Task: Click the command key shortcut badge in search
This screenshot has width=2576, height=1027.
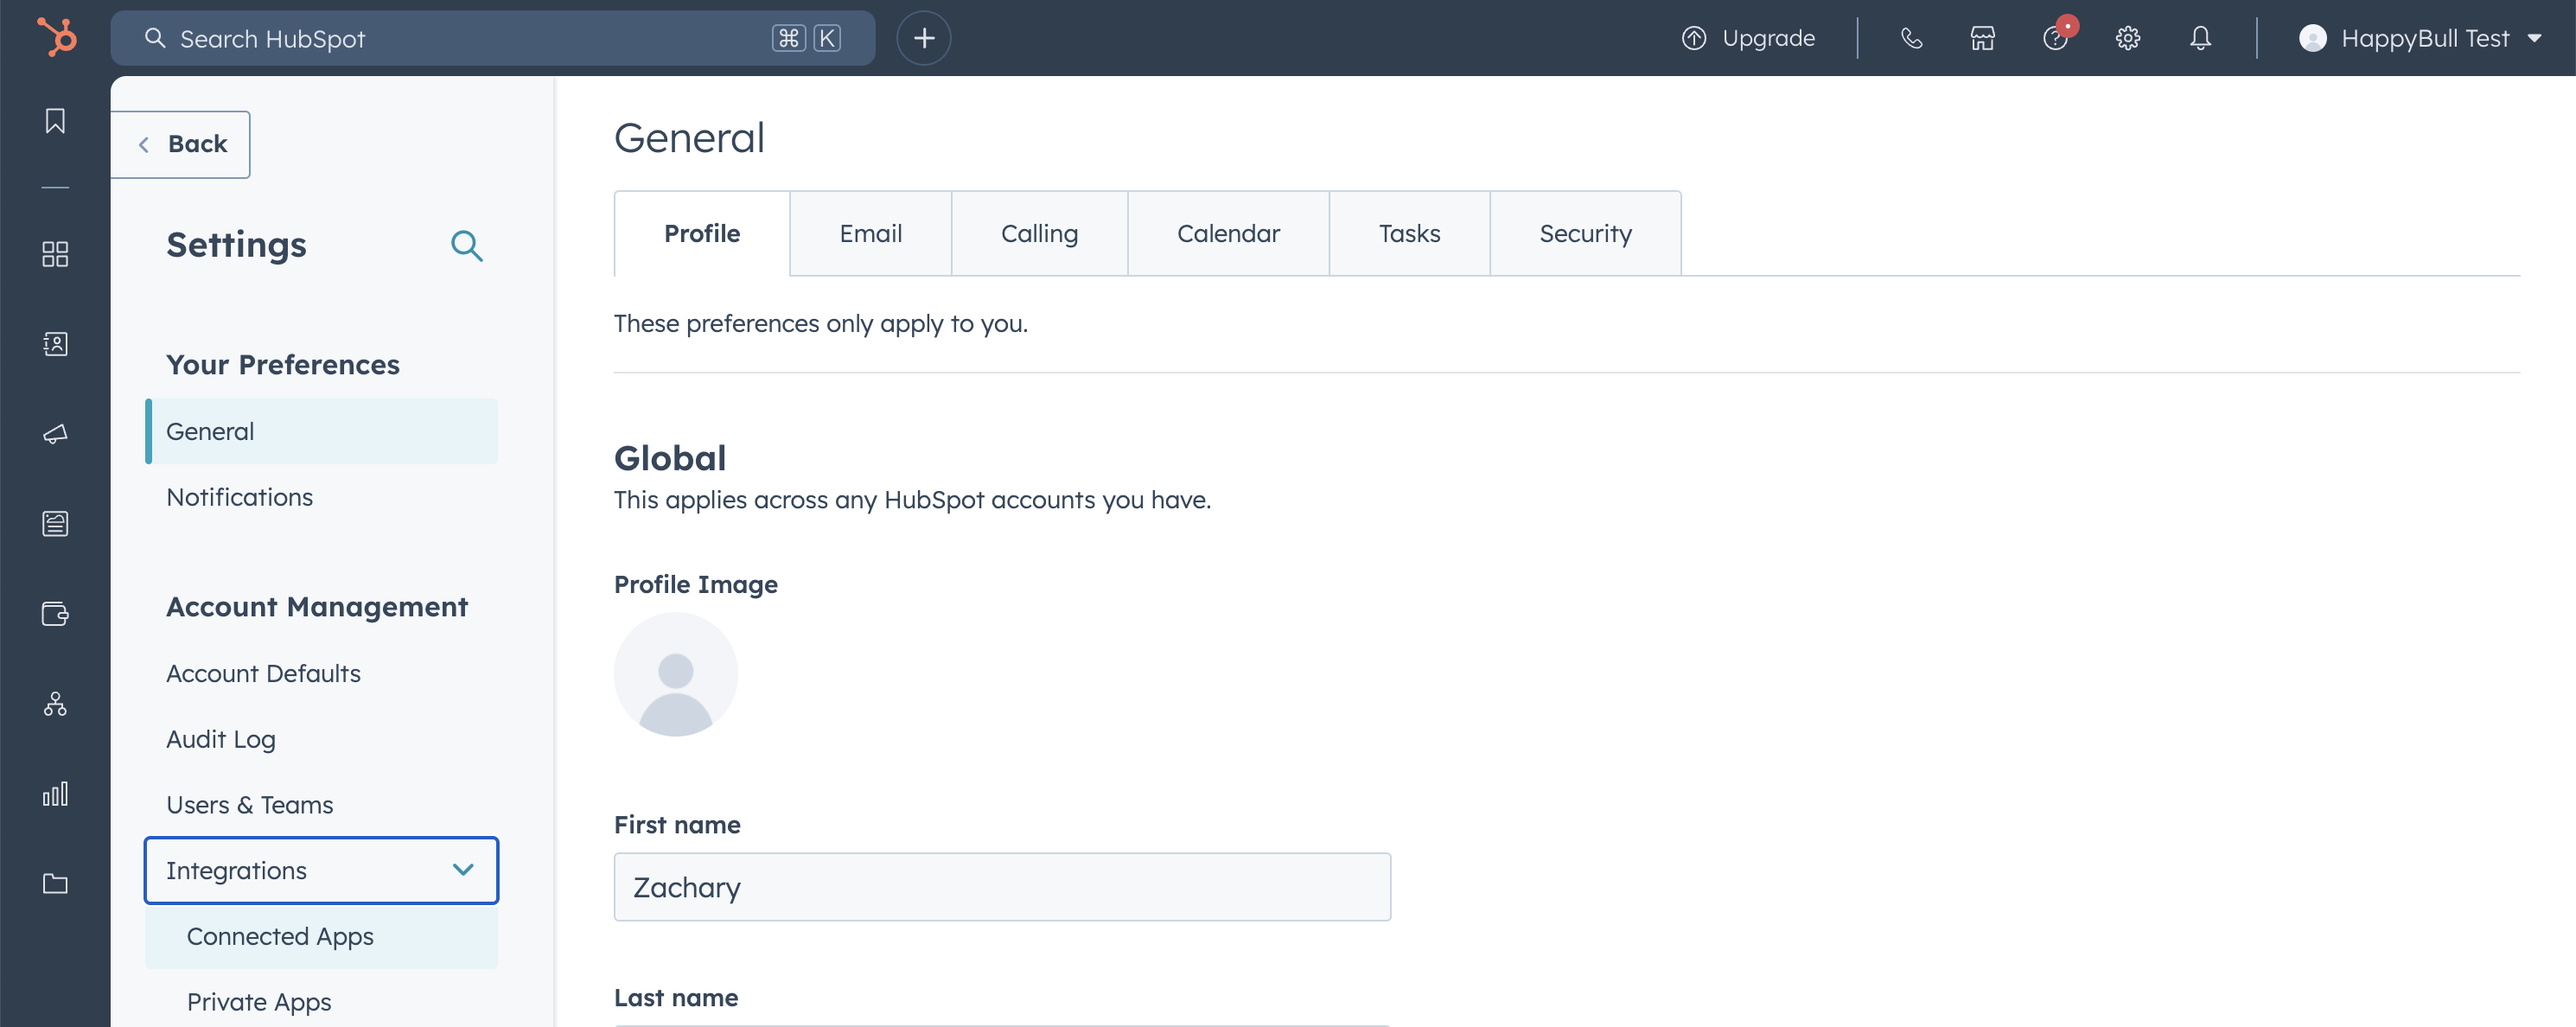Action: pyautogui.click(x=789, y=38)
